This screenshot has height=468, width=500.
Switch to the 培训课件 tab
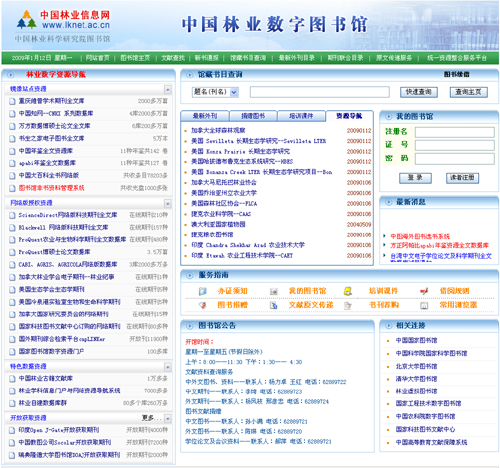(301, 116)
